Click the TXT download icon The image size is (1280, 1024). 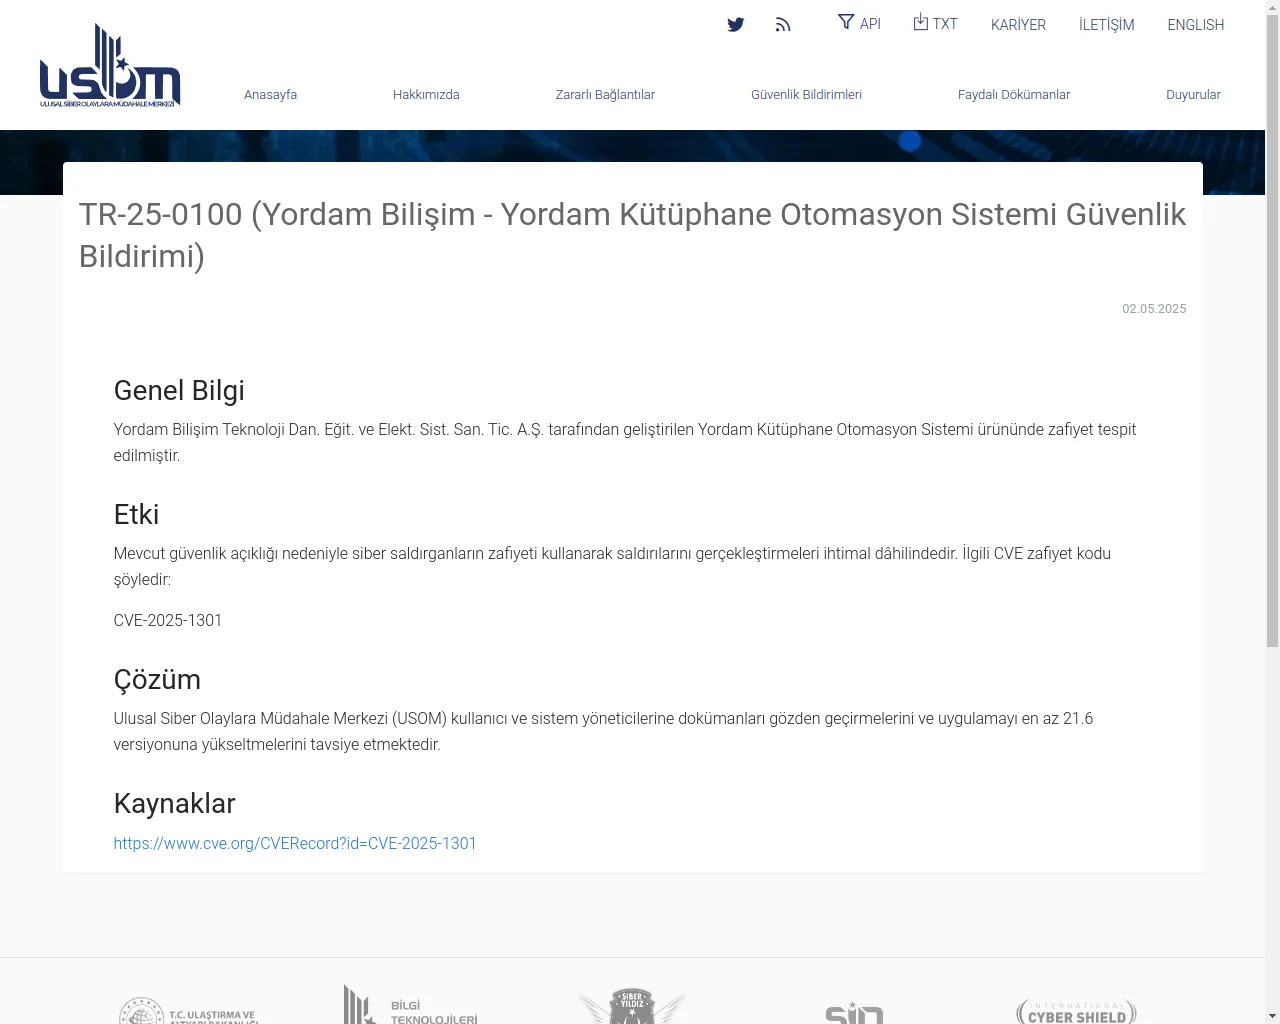(x=921, y=22)
